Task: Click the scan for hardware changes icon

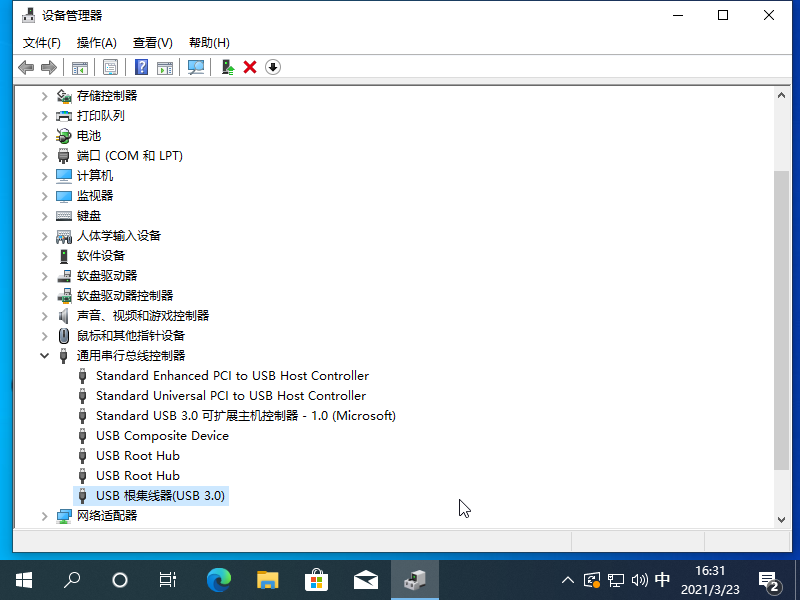Action: 196,67
